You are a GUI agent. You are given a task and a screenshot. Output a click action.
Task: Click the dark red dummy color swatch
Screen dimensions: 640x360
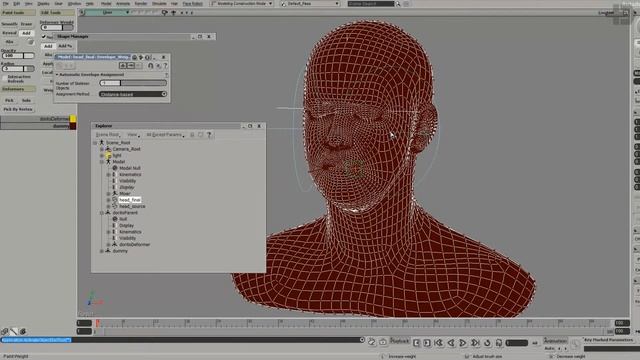point(73,126)
